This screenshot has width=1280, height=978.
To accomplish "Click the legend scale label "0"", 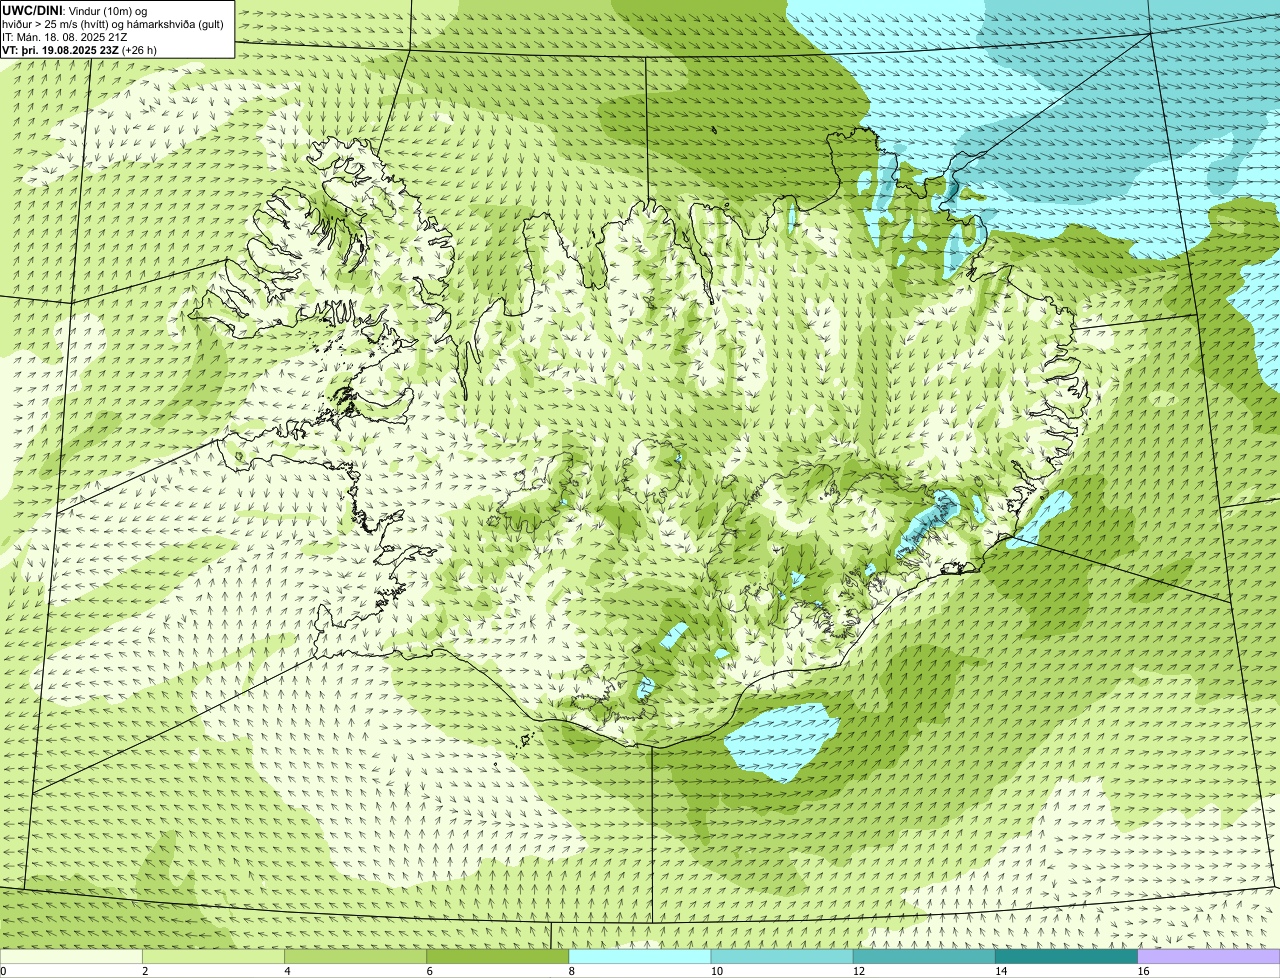I will pyautogui.click(x=3, y=971).
